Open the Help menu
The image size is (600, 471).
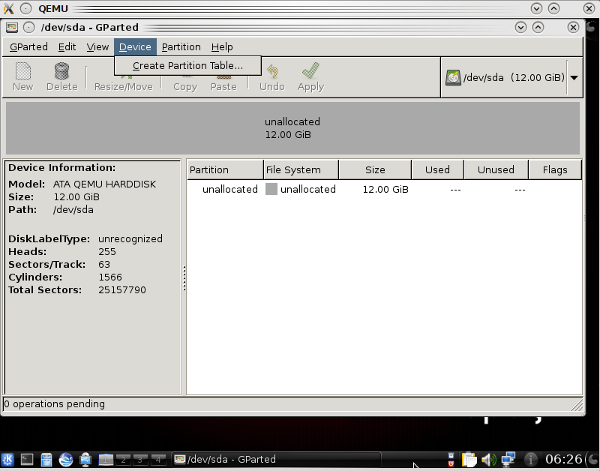[222, 47]
